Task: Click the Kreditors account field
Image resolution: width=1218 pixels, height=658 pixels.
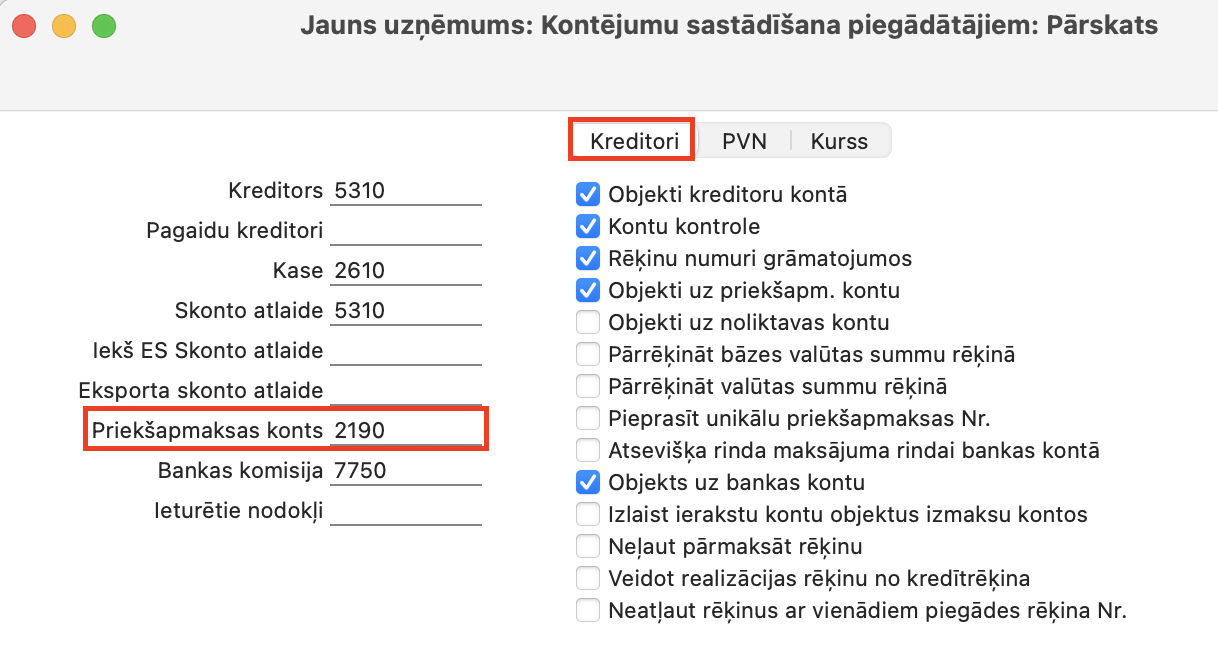Action: coord(405,191)
